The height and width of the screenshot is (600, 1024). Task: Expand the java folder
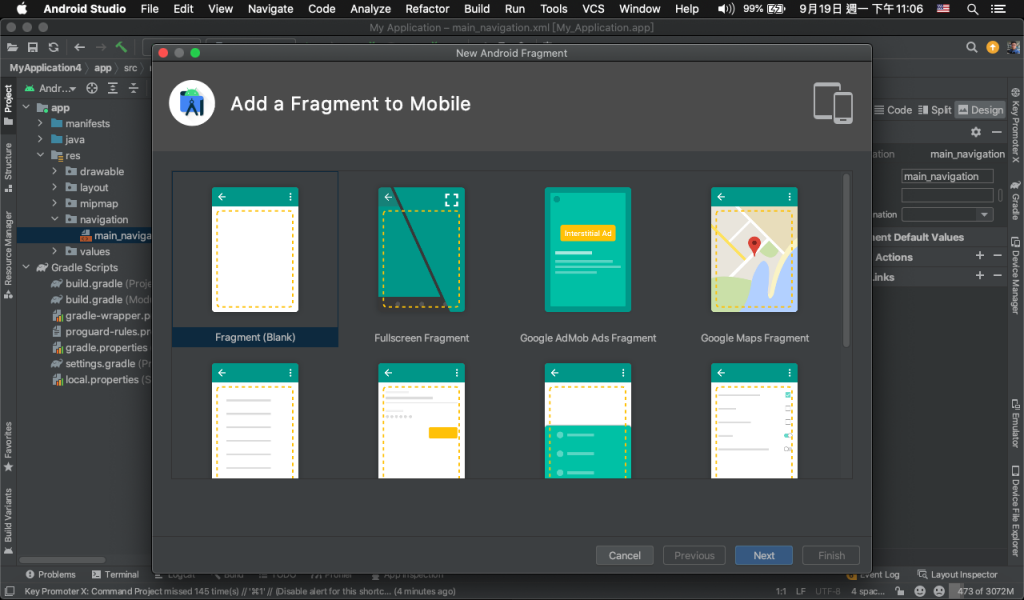point(40,139)
